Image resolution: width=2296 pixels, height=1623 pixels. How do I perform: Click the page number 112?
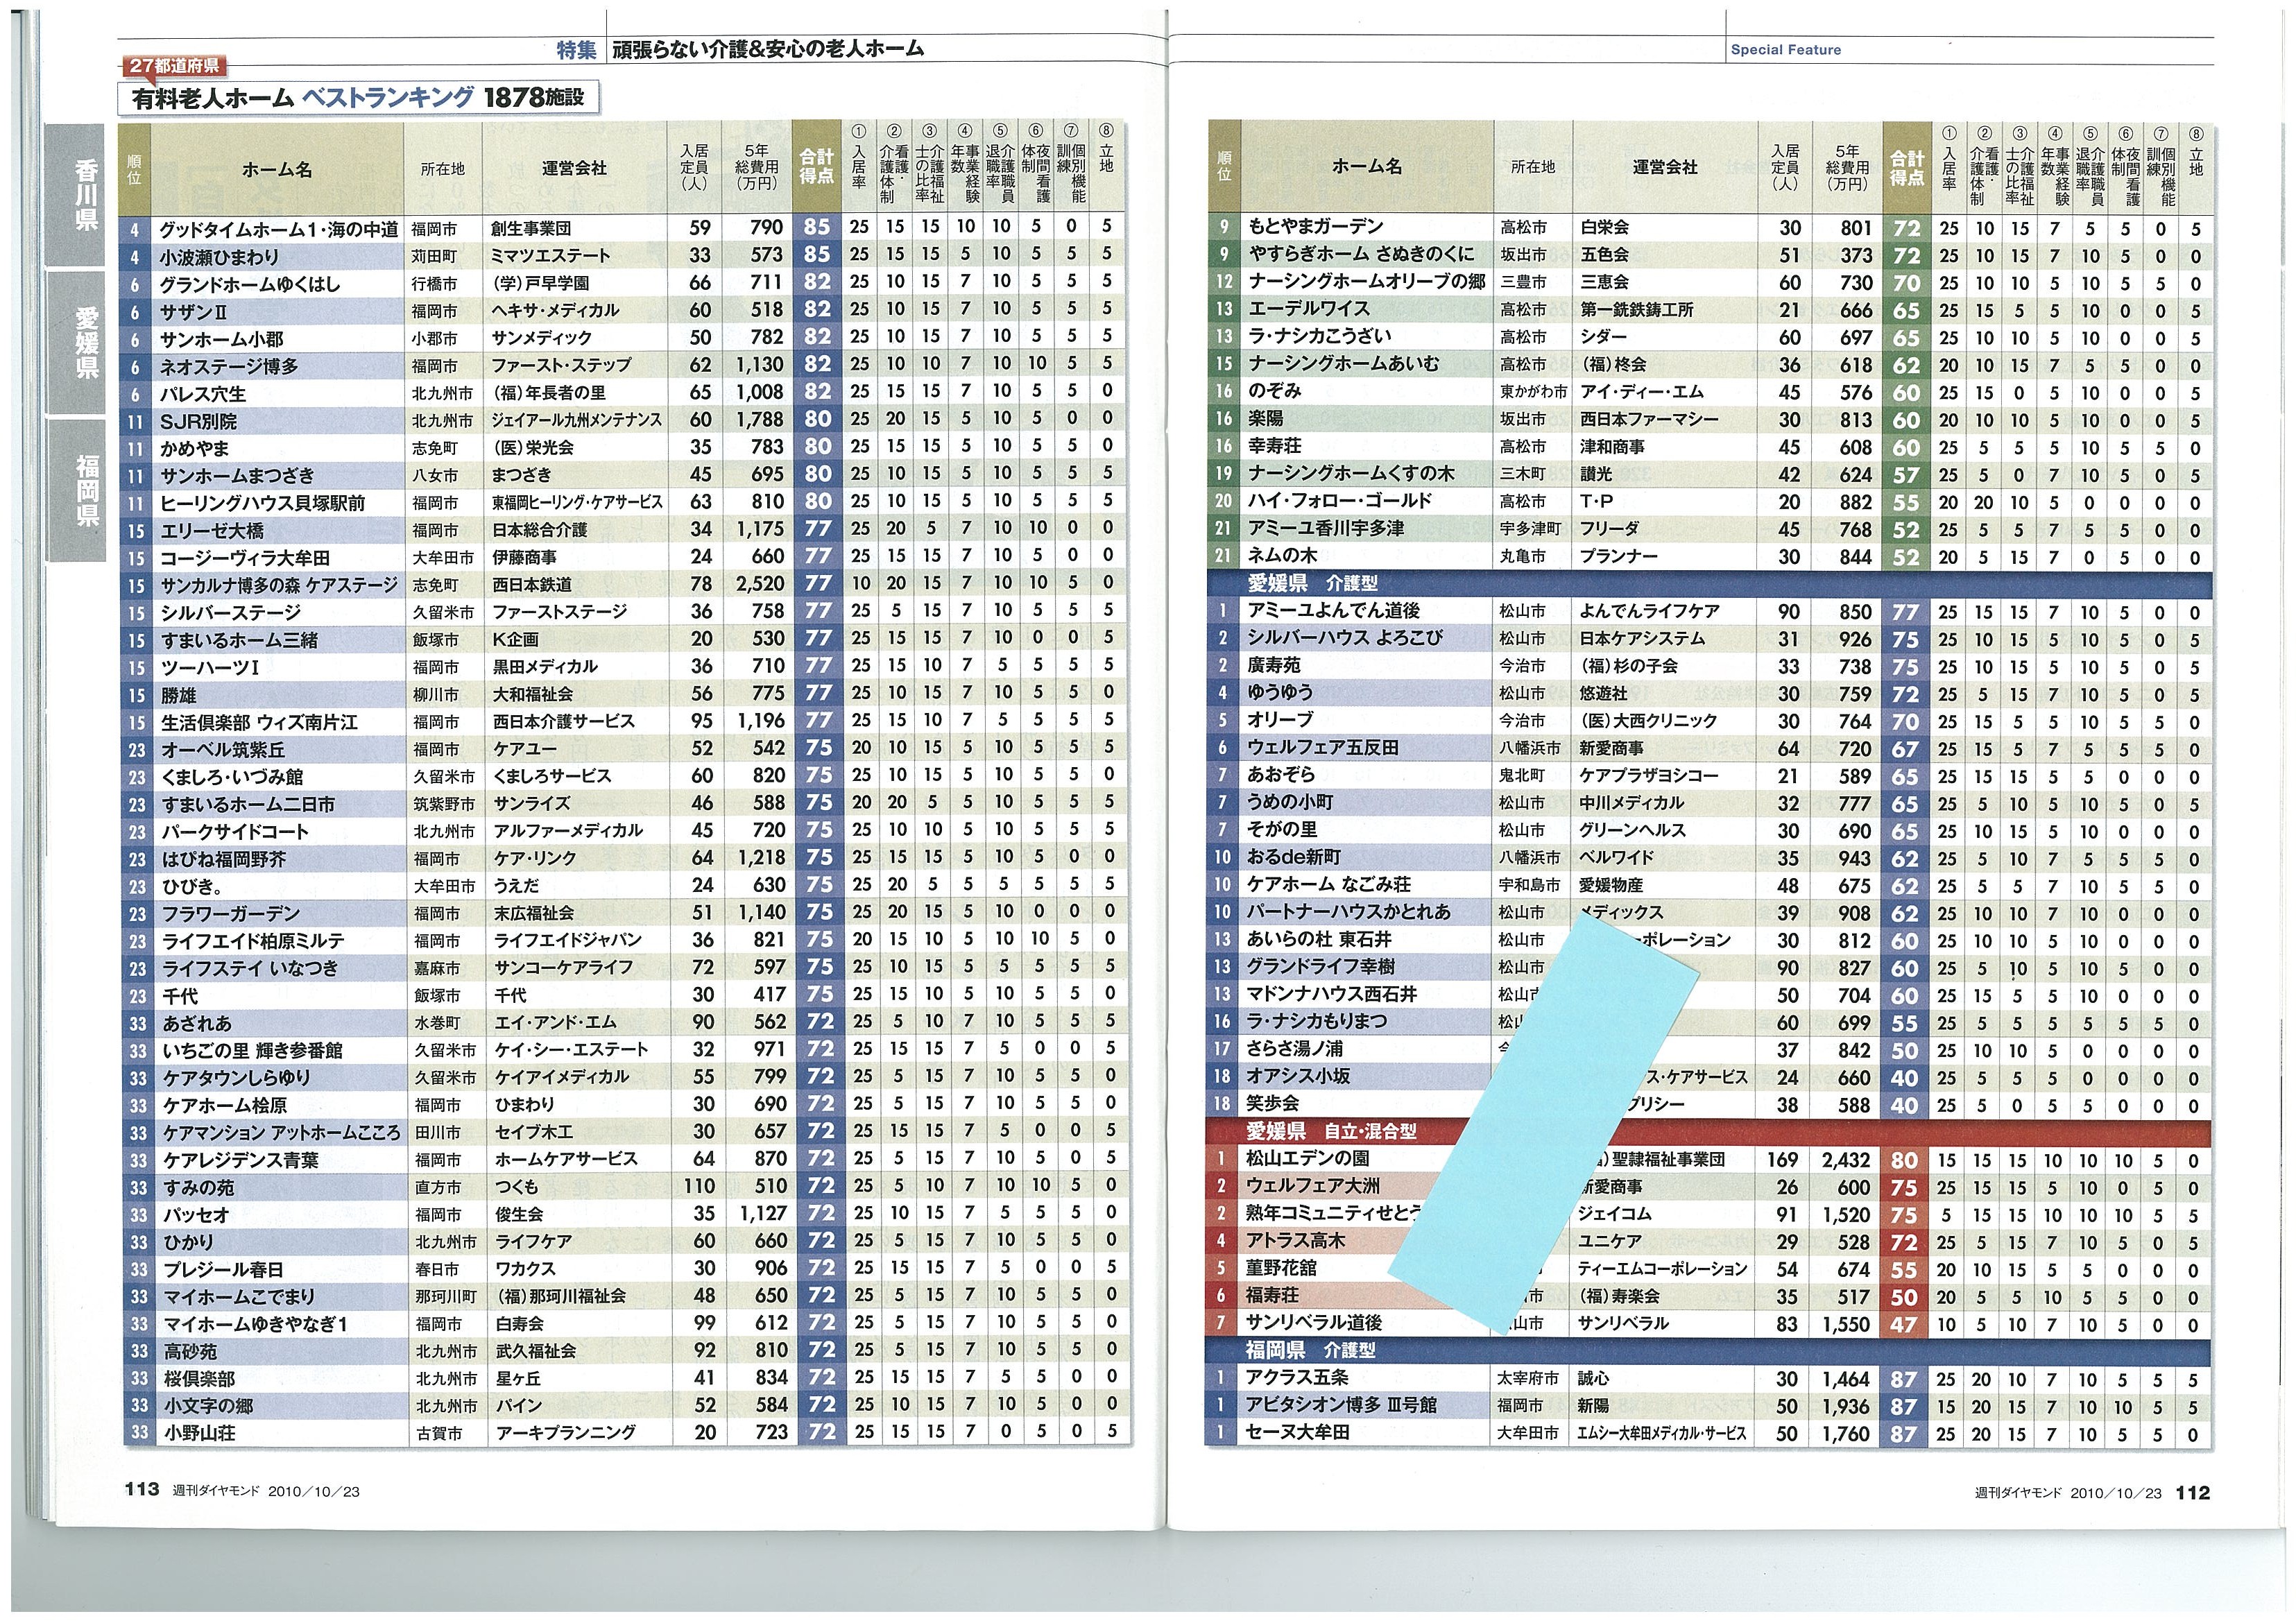pyautogui.click(x=2193, y=1492)
